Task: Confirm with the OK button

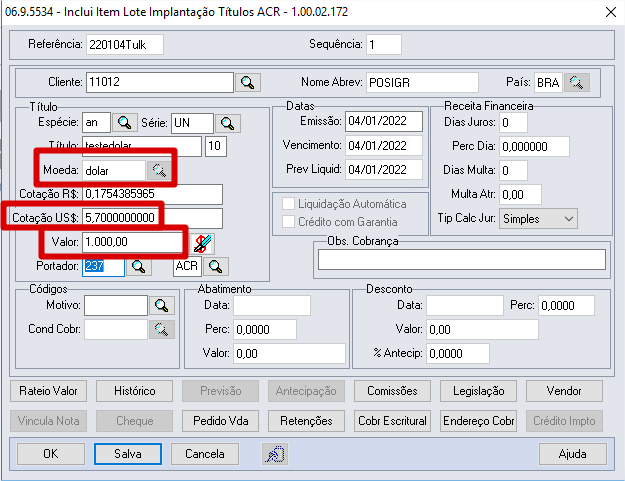Action: click(51, 454)
